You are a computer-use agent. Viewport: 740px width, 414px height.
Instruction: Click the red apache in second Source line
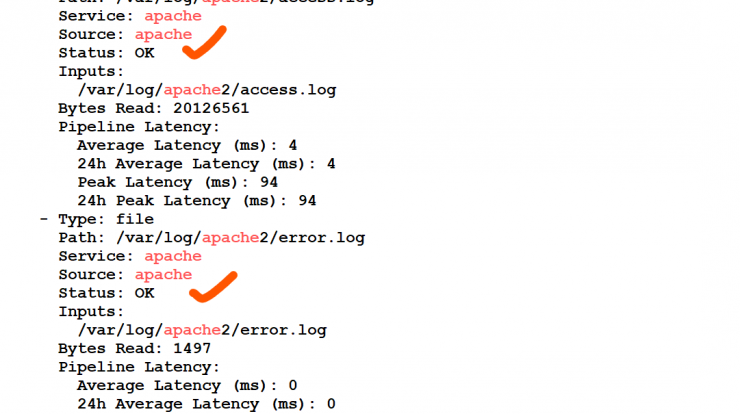coord(163,275)
